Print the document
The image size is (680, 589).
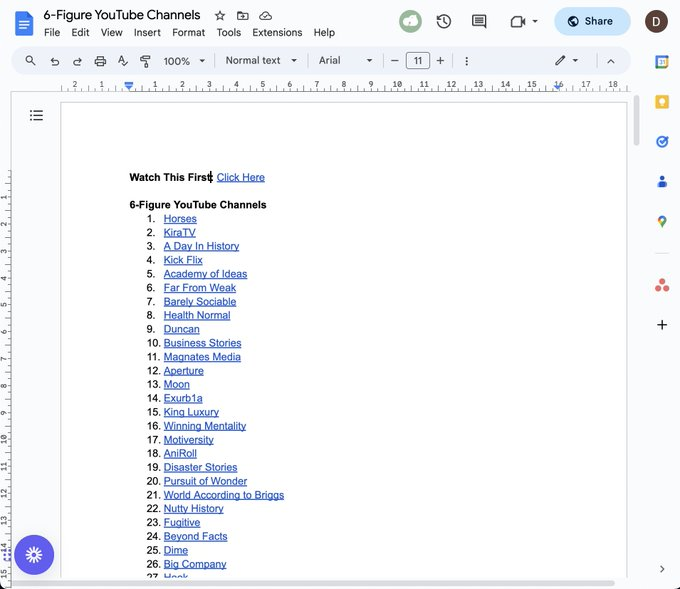point(100,61)
